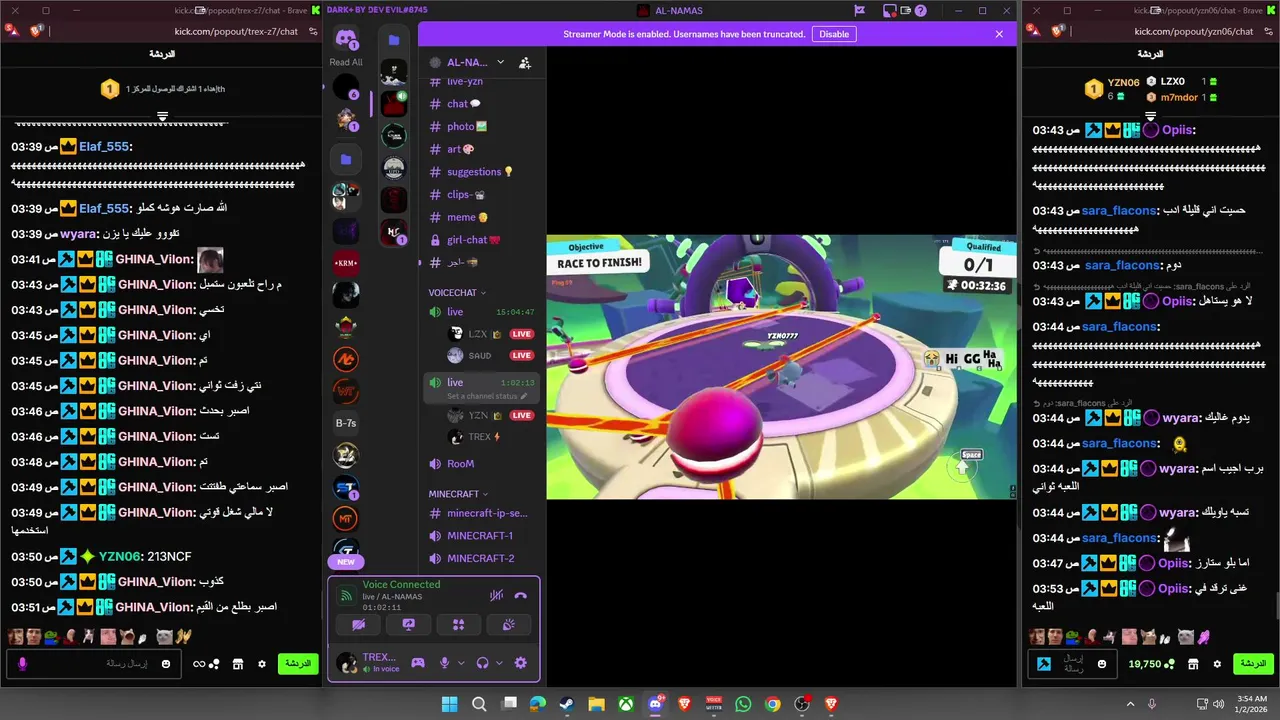Disconnect from the Discord voice channel
The image size is (1280, 720).
(520, 595)
